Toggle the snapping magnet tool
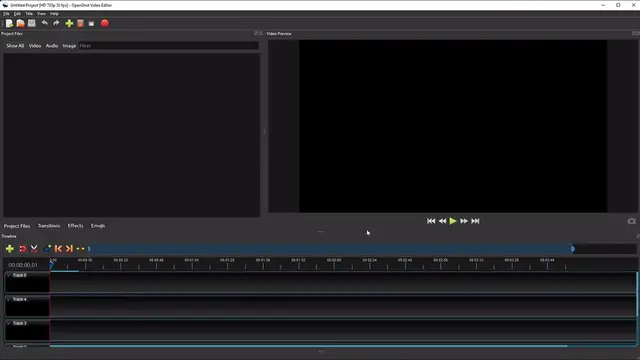Image resolution: width=640 pixels, height=360 pixels. (22, 249)
